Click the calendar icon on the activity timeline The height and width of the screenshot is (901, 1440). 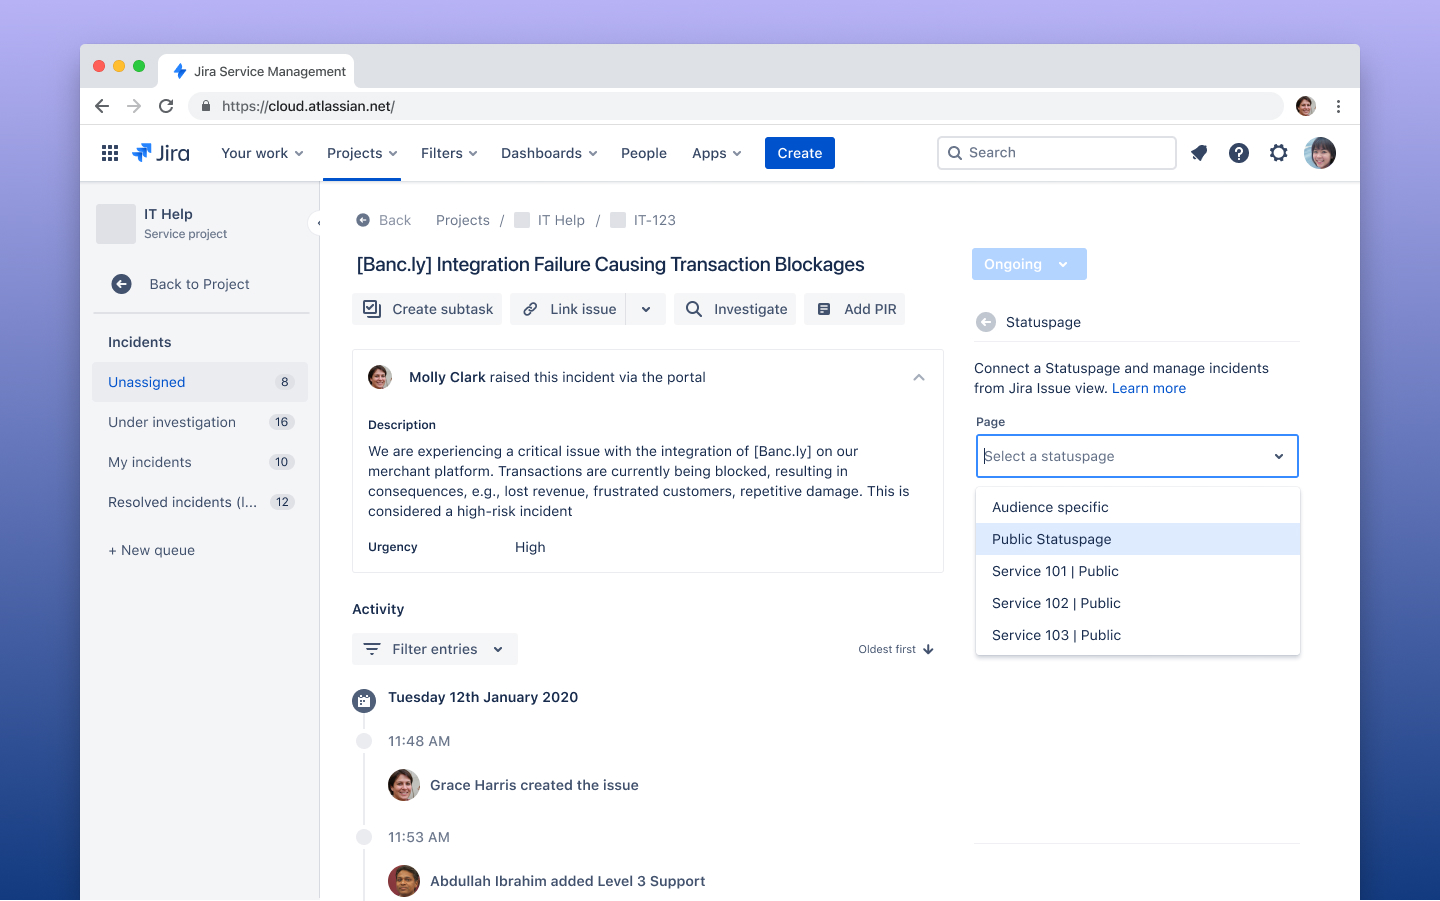(363, 700)
